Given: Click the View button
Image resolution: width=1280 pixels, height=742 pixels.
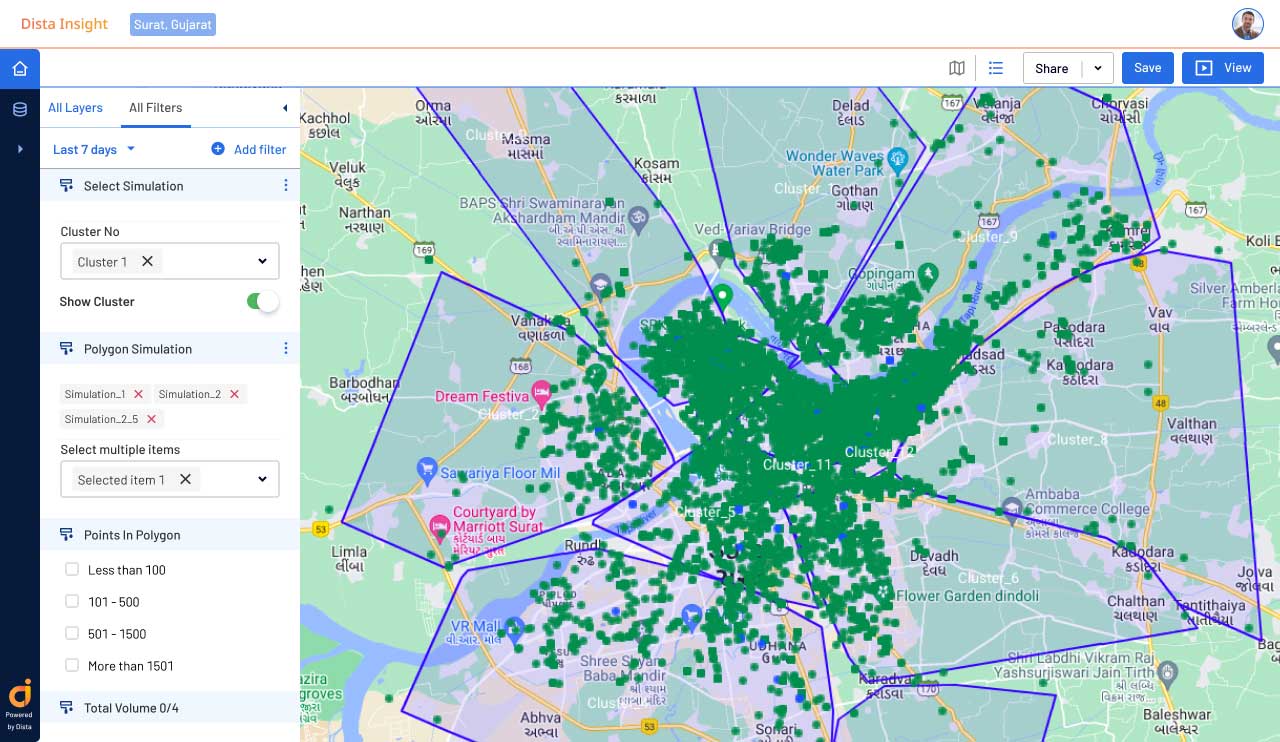Looking at the screenshot, I should click(1223, 68).
